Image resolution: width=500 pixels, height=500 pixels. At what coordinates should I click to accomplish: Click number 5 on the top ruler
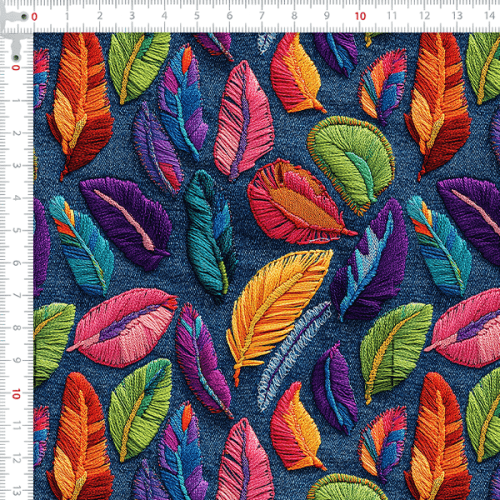tap(197, 16)
